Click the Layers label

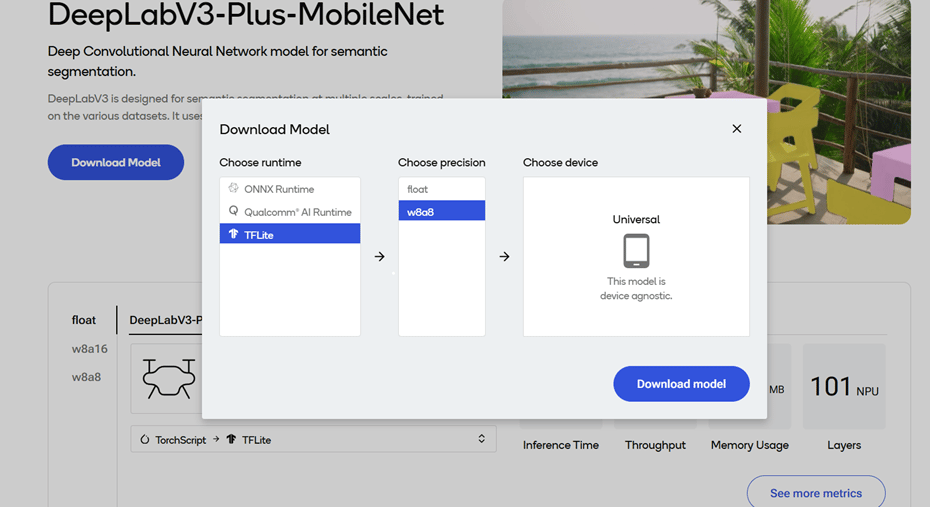click(844, 445)
